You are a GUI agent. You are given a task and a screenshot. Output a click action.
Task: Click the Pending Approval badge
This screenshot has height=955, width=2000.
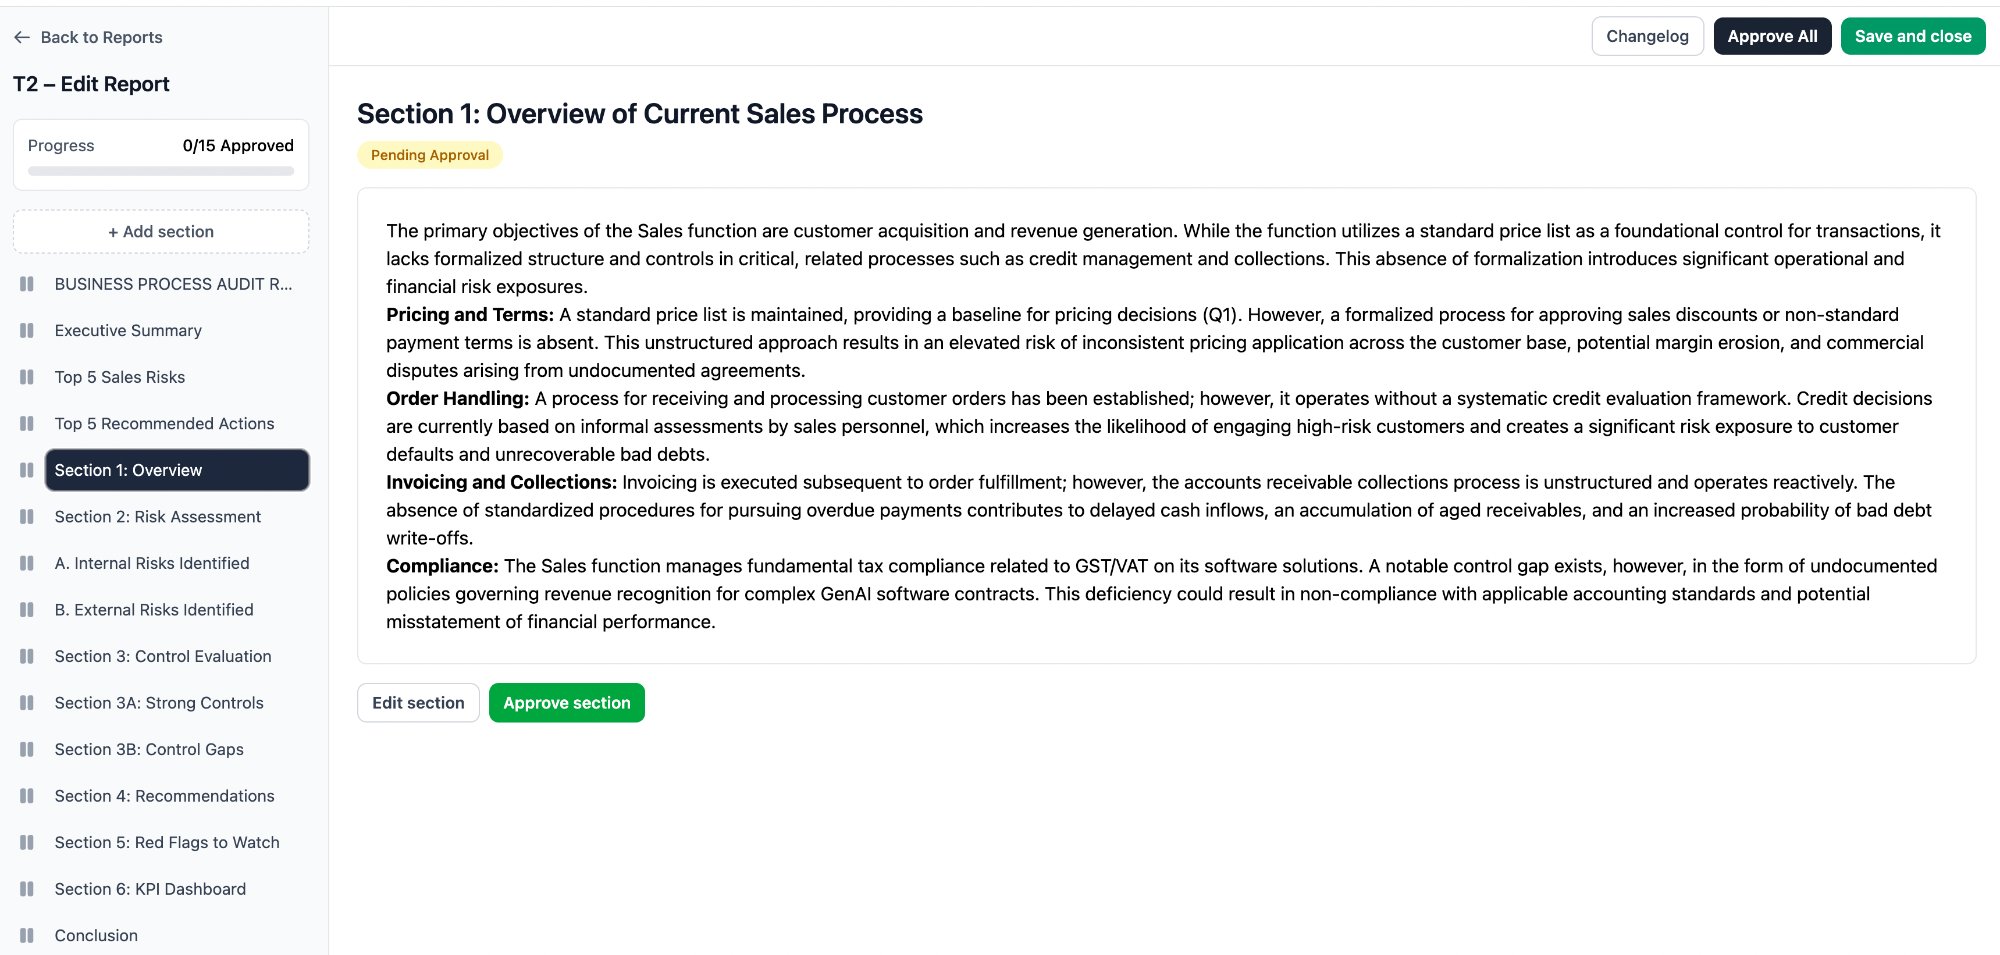pyautogui.click(x=429, y=154)
